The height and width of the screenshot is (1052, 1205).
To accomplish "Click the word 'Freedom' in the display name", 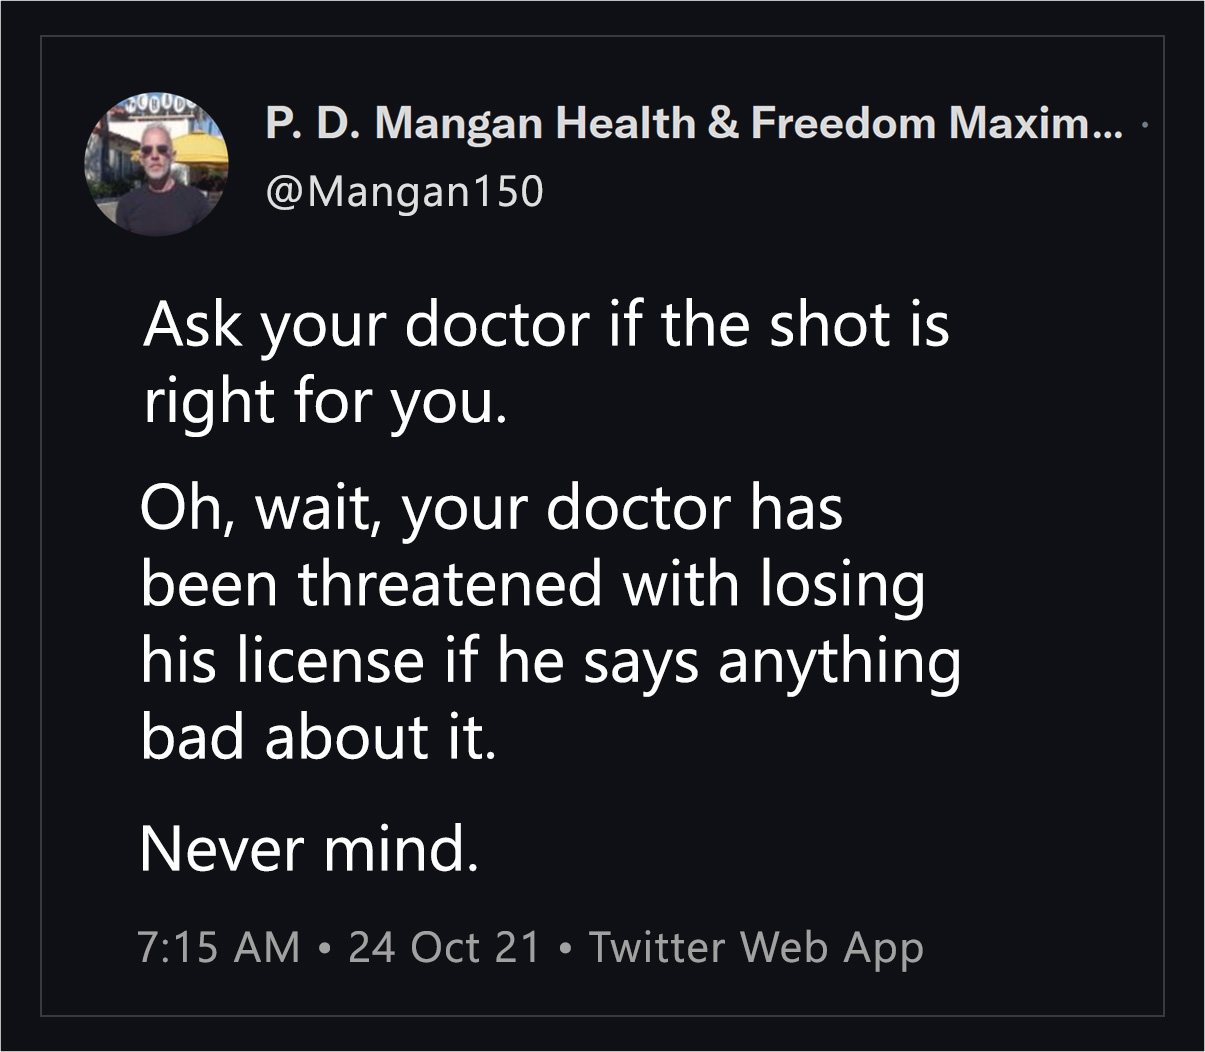I will click(x=844, y=123).
